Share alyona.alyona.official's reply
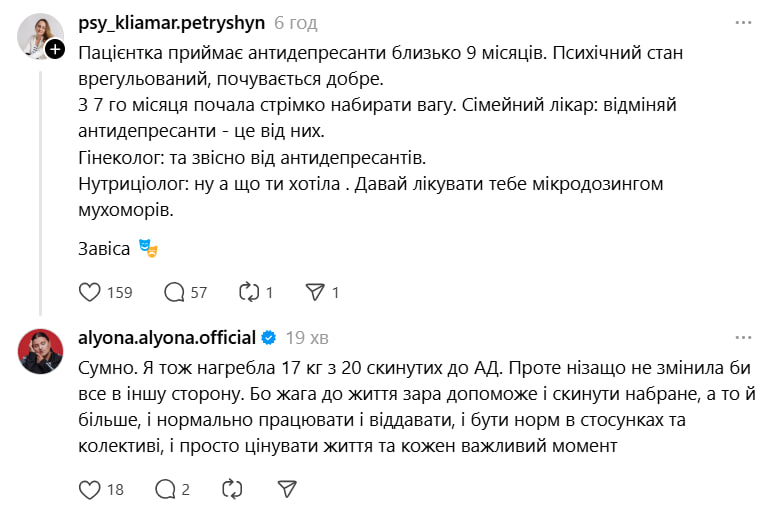This screenshot has height=518, width=776. pyautogui.click(x=287, y=489)
